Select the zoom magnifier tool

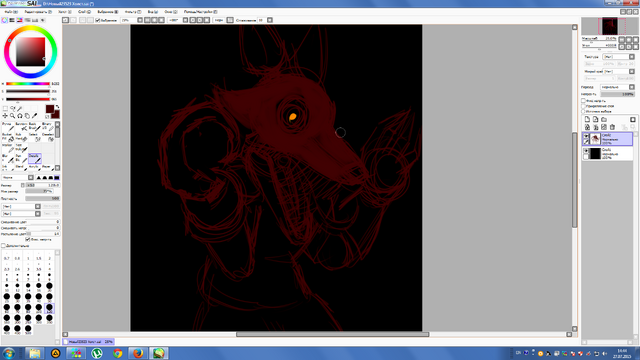tap(13, 116)
